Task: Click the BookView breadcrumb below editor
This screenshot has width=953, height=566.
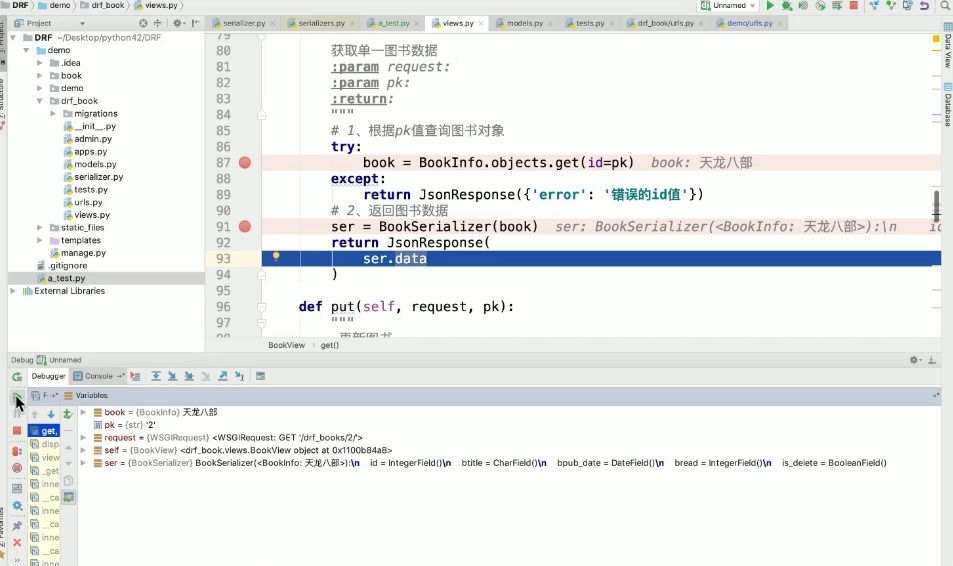Action: tap(286, 345)
